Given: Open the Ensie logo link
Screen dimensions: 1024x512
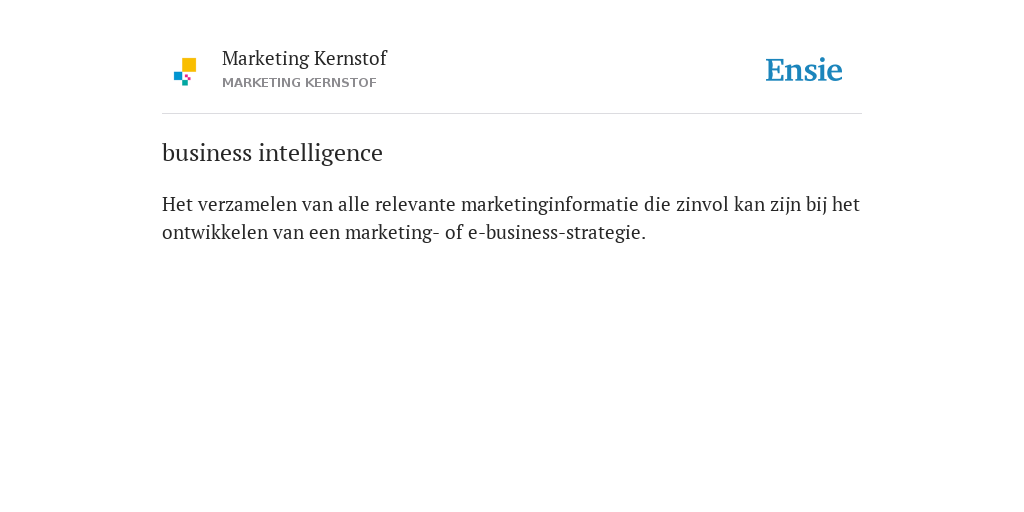Looking at the screenshot, I should (x=804, y=70).
